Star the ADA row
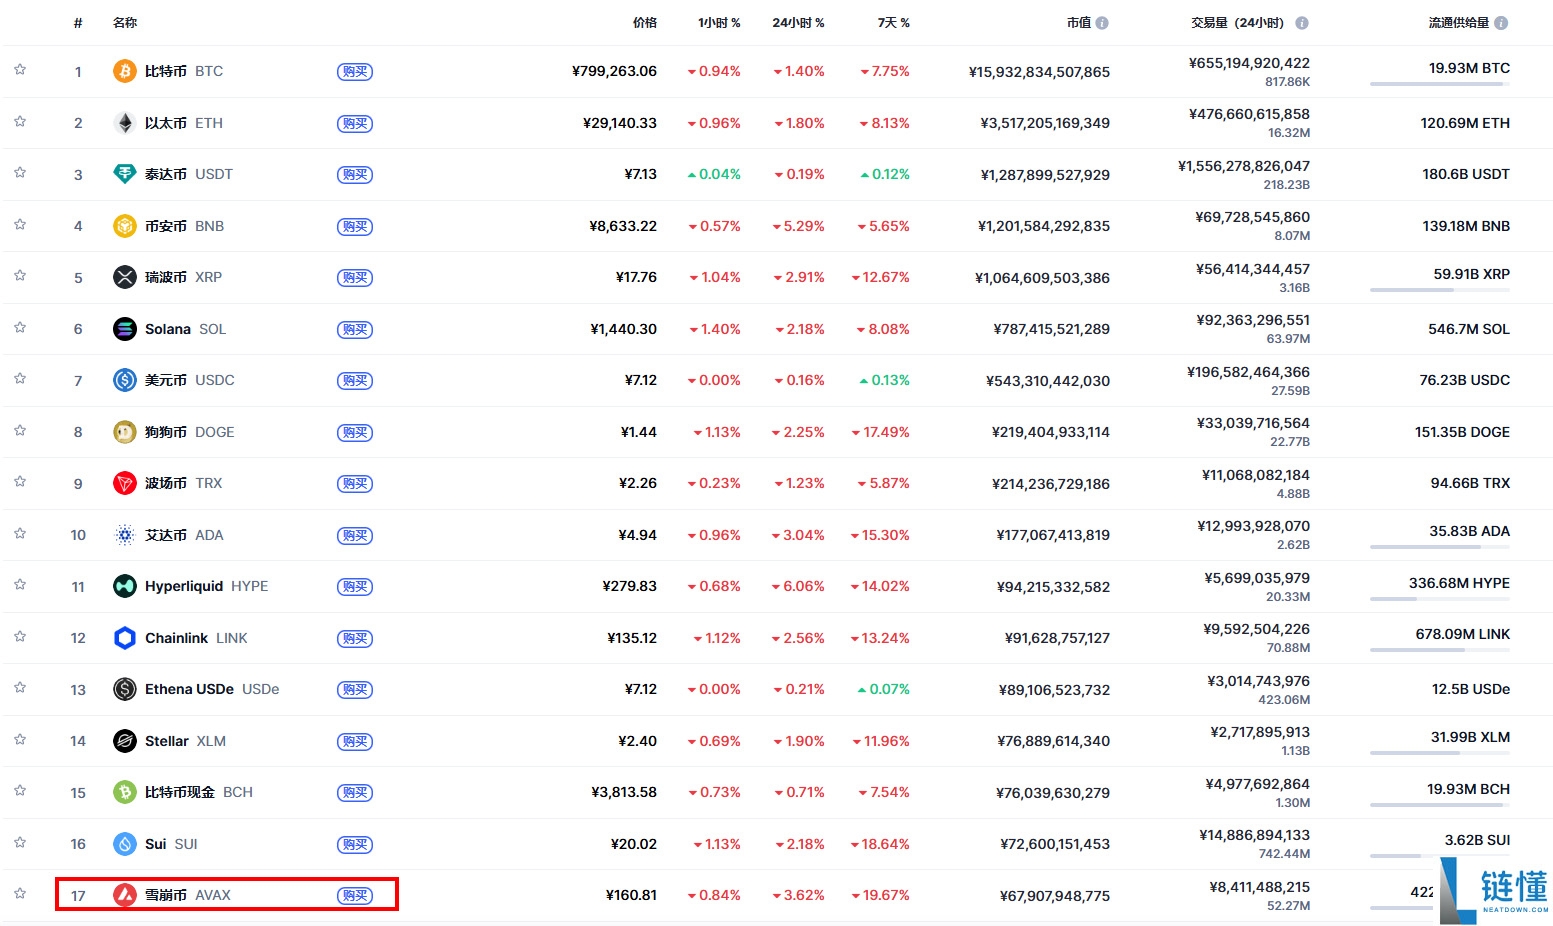Image resolution: width=1553 pixels, height=926 pixels. pos(20,533)
